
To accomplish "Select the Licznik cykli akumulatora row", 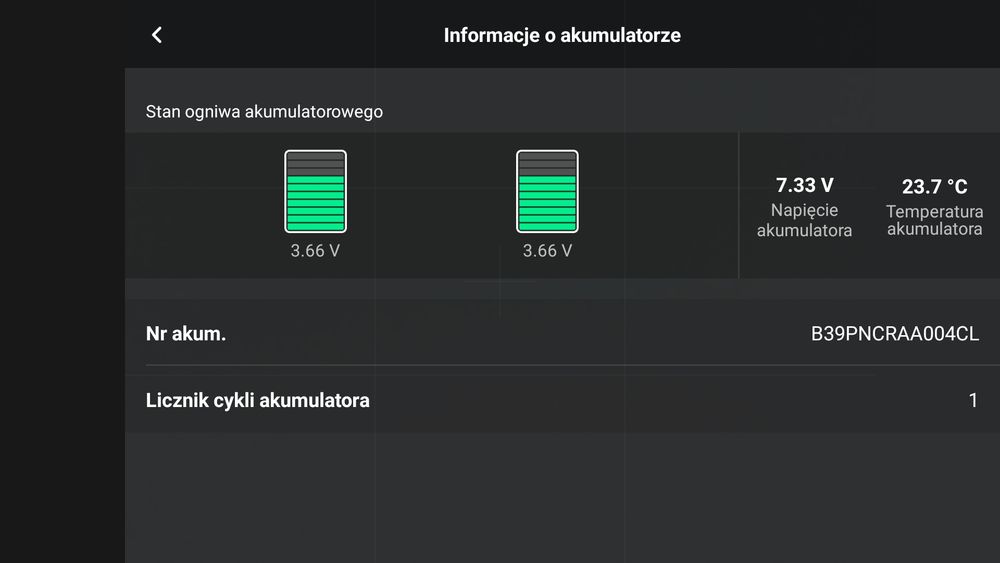I will (x=562, y=400).
